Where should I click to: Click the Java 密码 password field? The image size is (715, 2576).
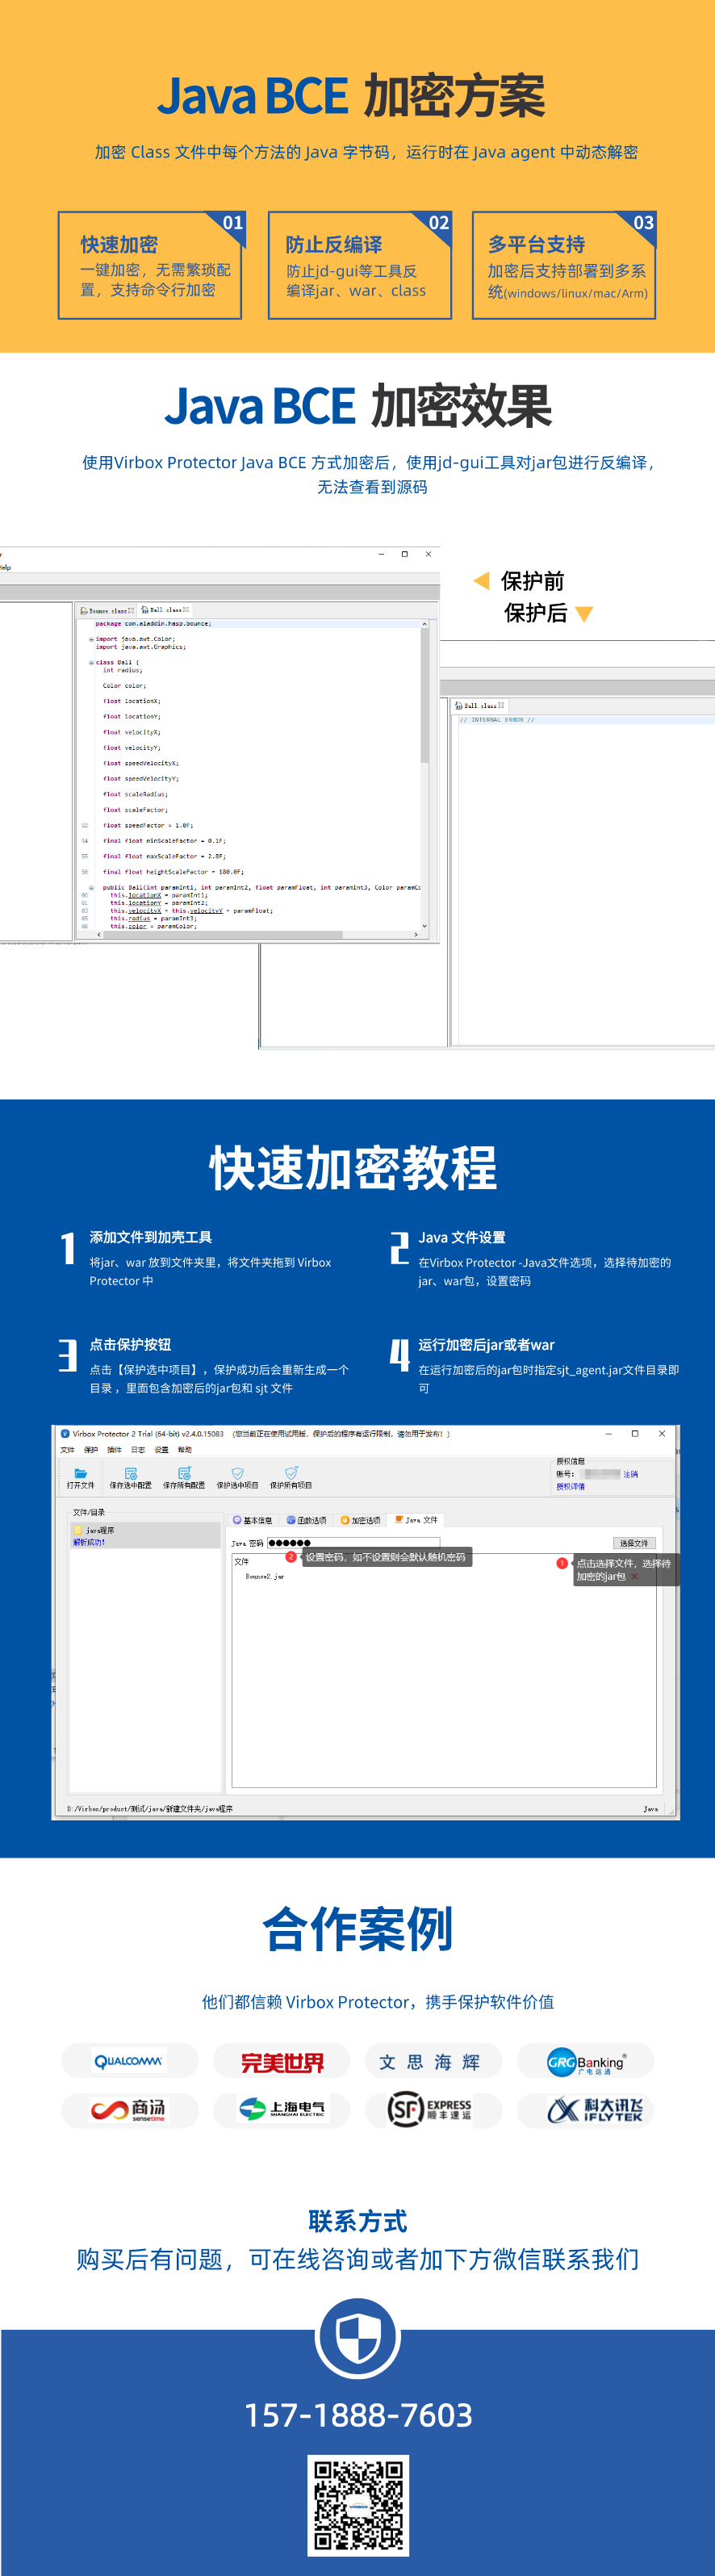[x=353, y=1543]
